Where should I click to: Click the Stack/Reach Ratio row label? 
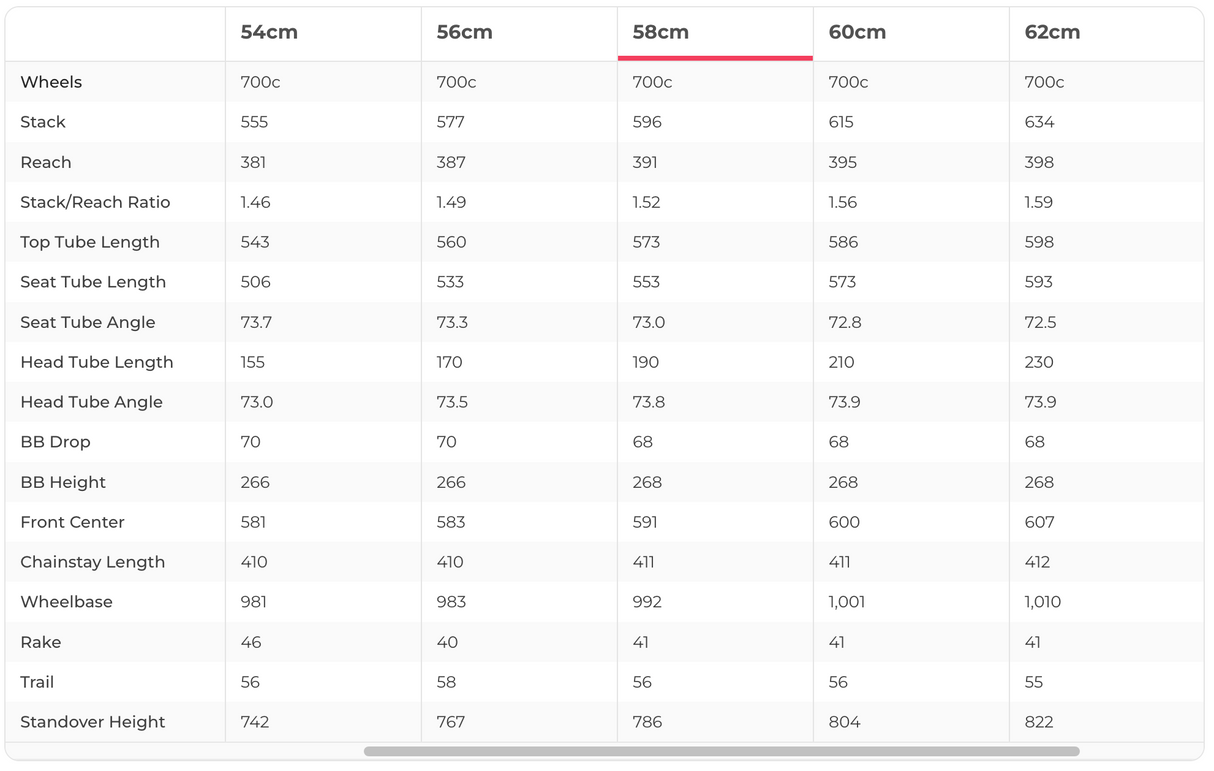point(95,202)
